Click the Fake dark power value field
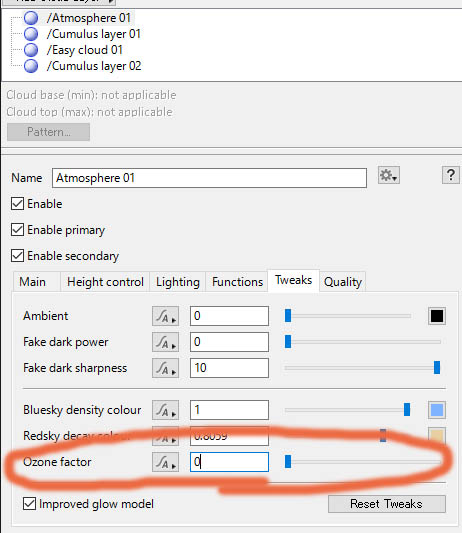This screenshot has height=533, width=462. tap(229, 342)
